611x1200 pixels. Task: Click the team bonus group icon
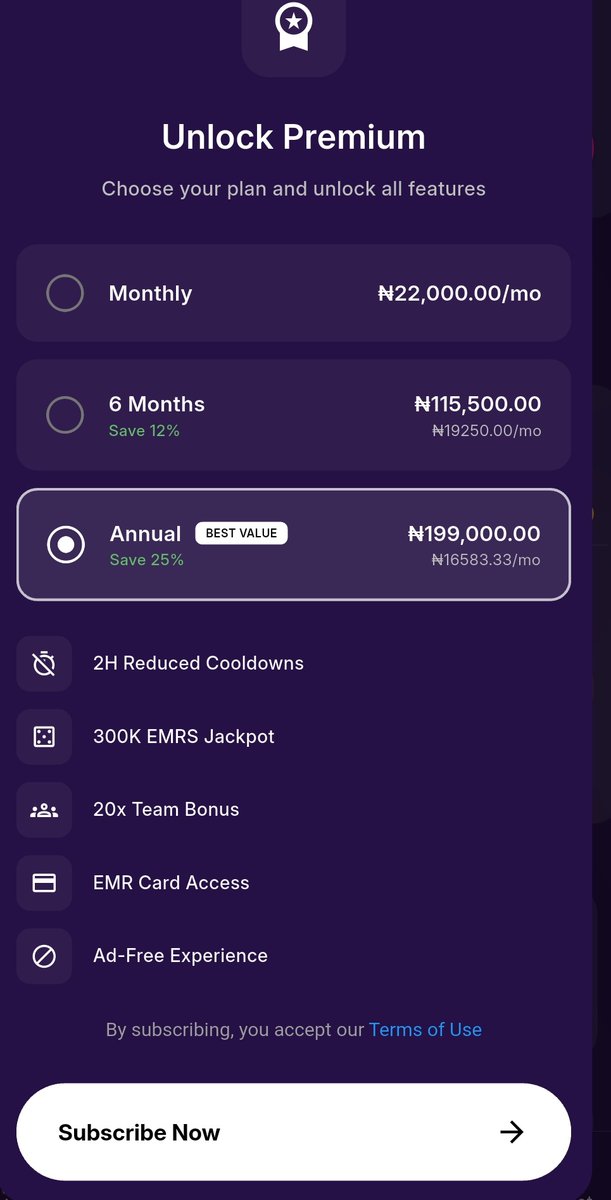[x=44, y=810]
